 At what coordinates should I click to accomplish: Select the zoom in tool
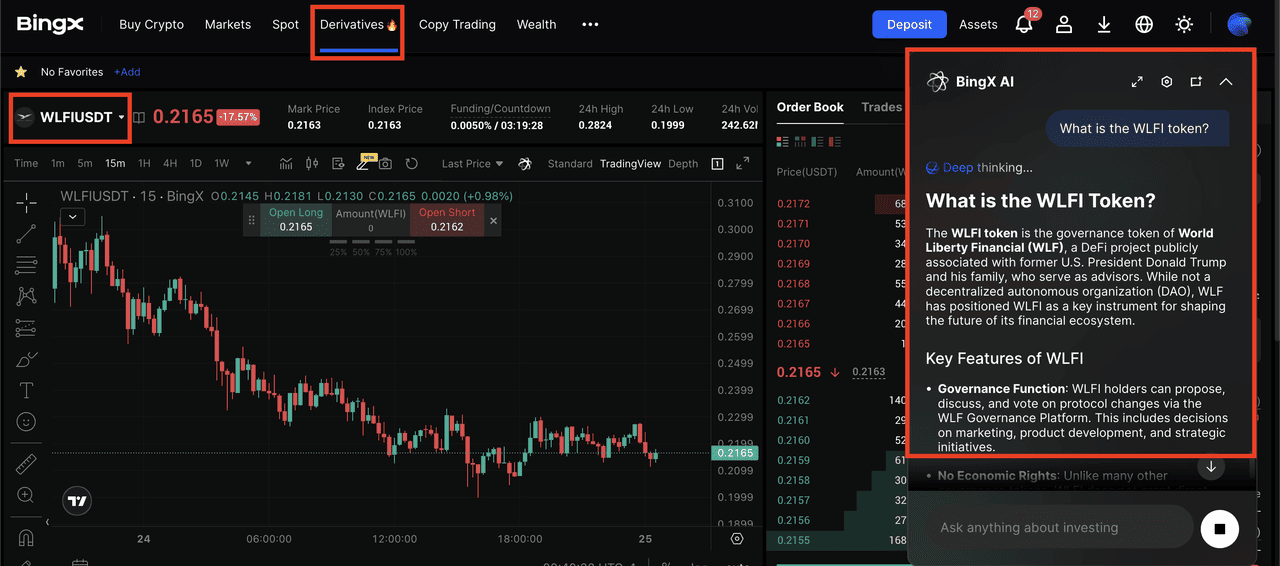(26, 495)
